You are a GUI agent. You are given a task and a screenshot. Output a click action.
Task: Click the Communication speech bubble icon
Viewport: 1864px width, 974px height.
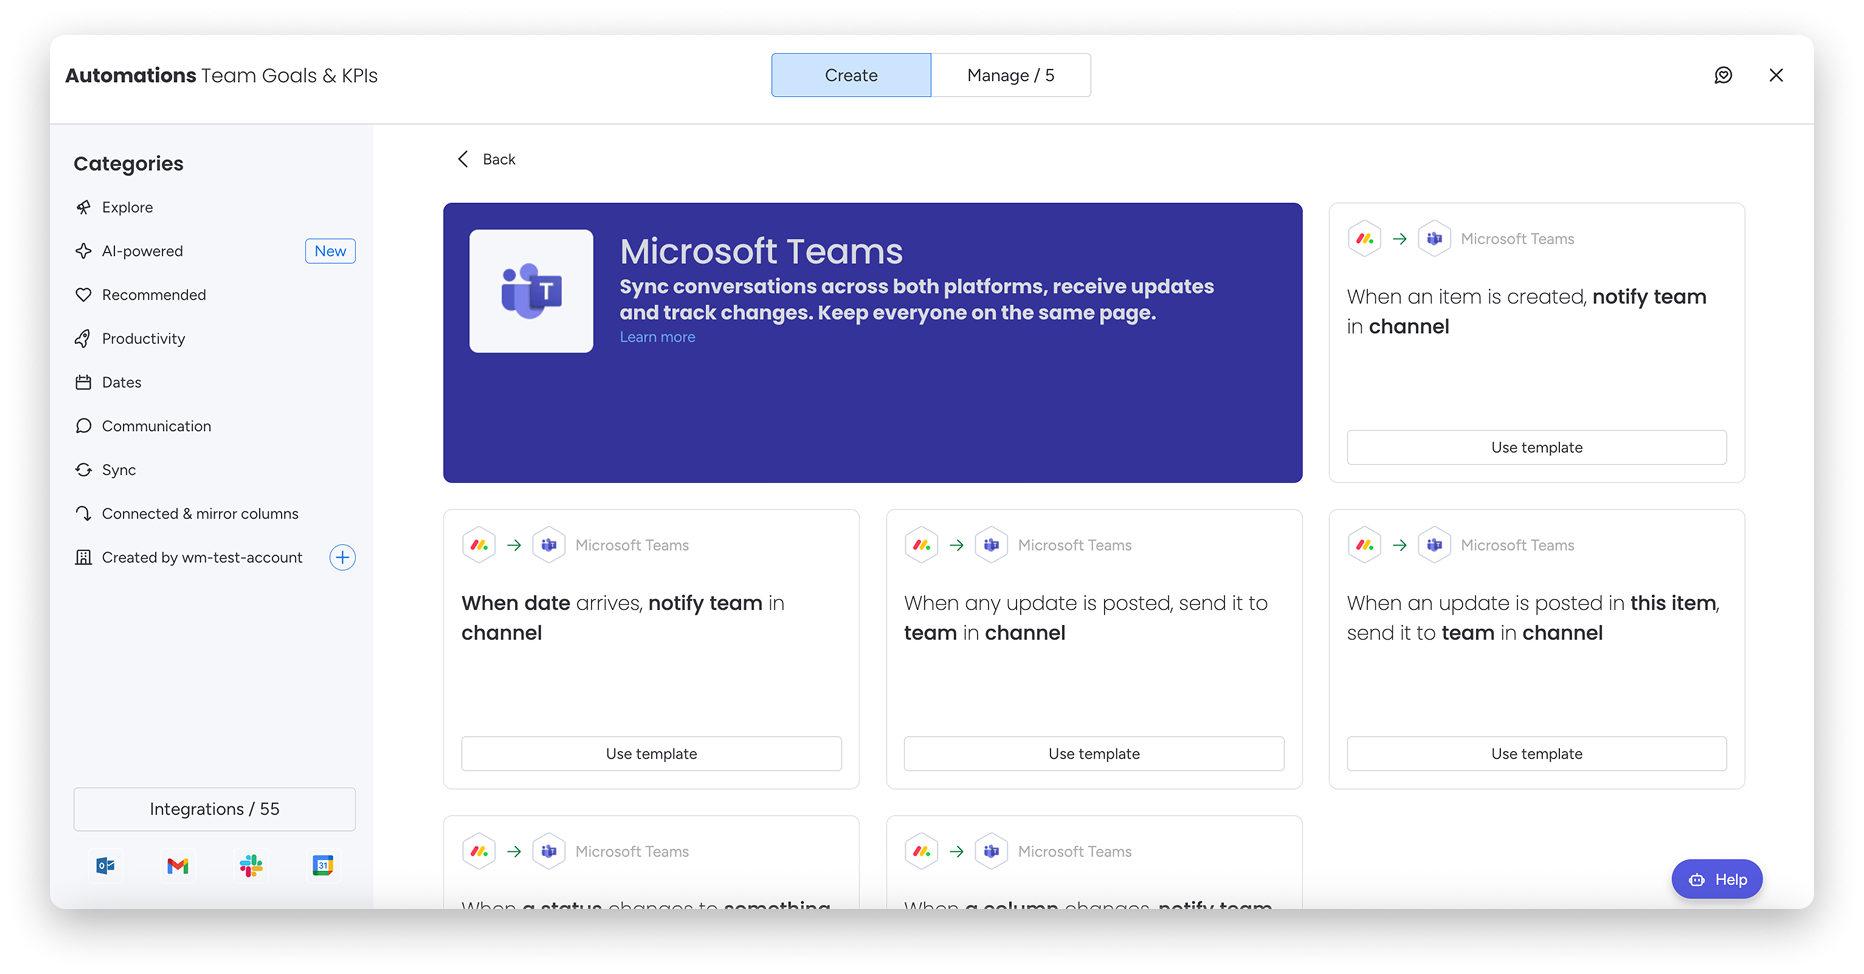84,426
